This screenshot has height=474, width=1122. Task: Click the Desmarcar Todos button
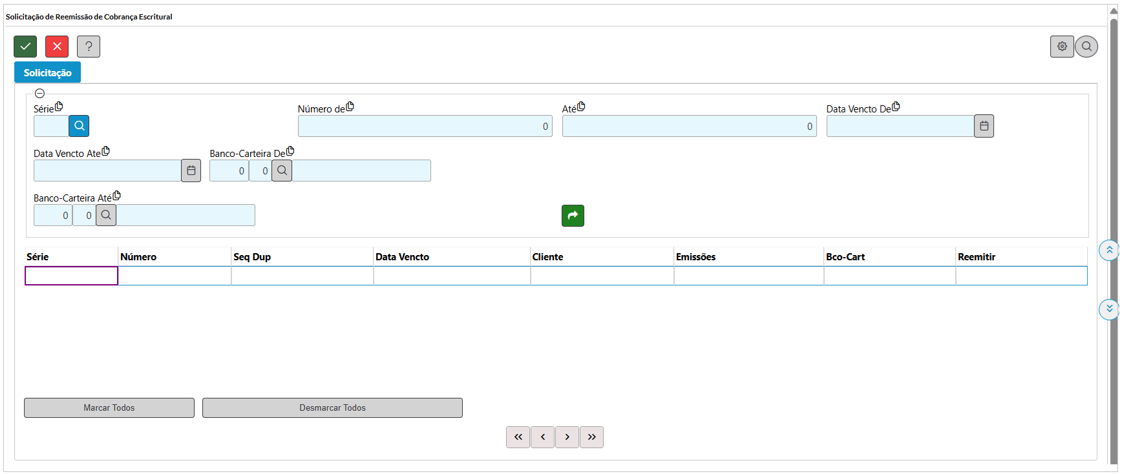(333, 408)
